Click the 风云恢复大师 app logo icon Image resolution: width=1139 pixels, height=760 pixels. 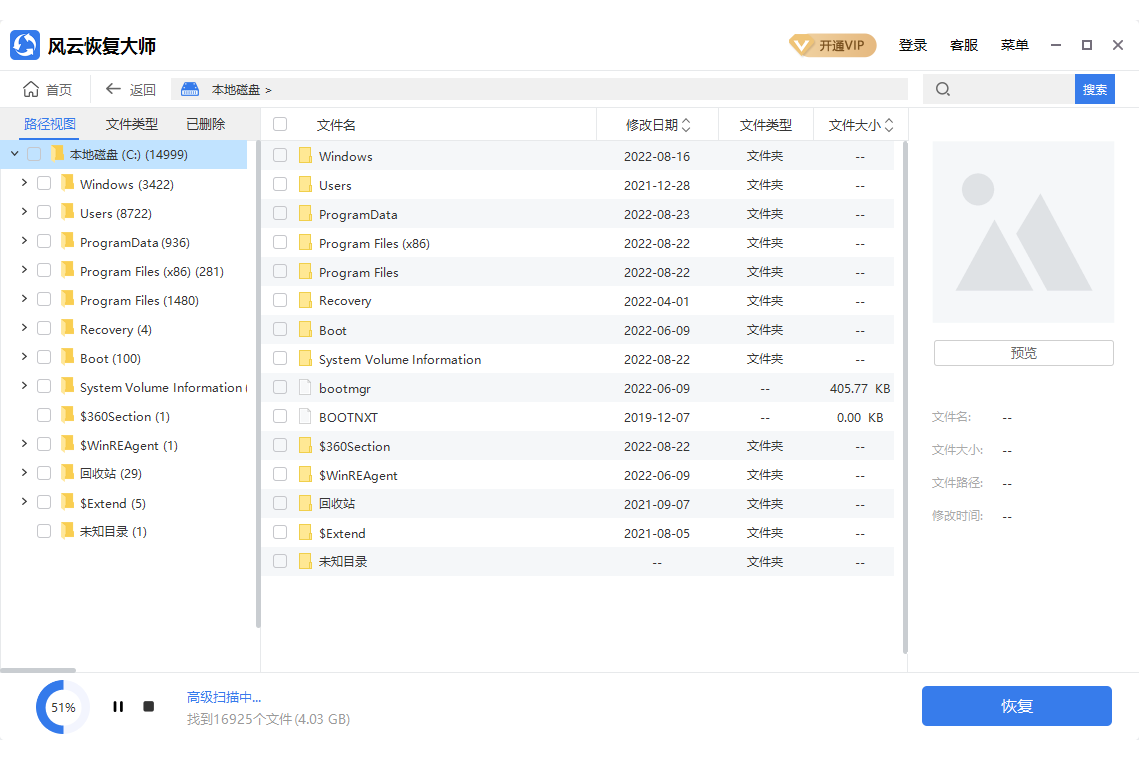pyautogui.click(x=25, y=45)
